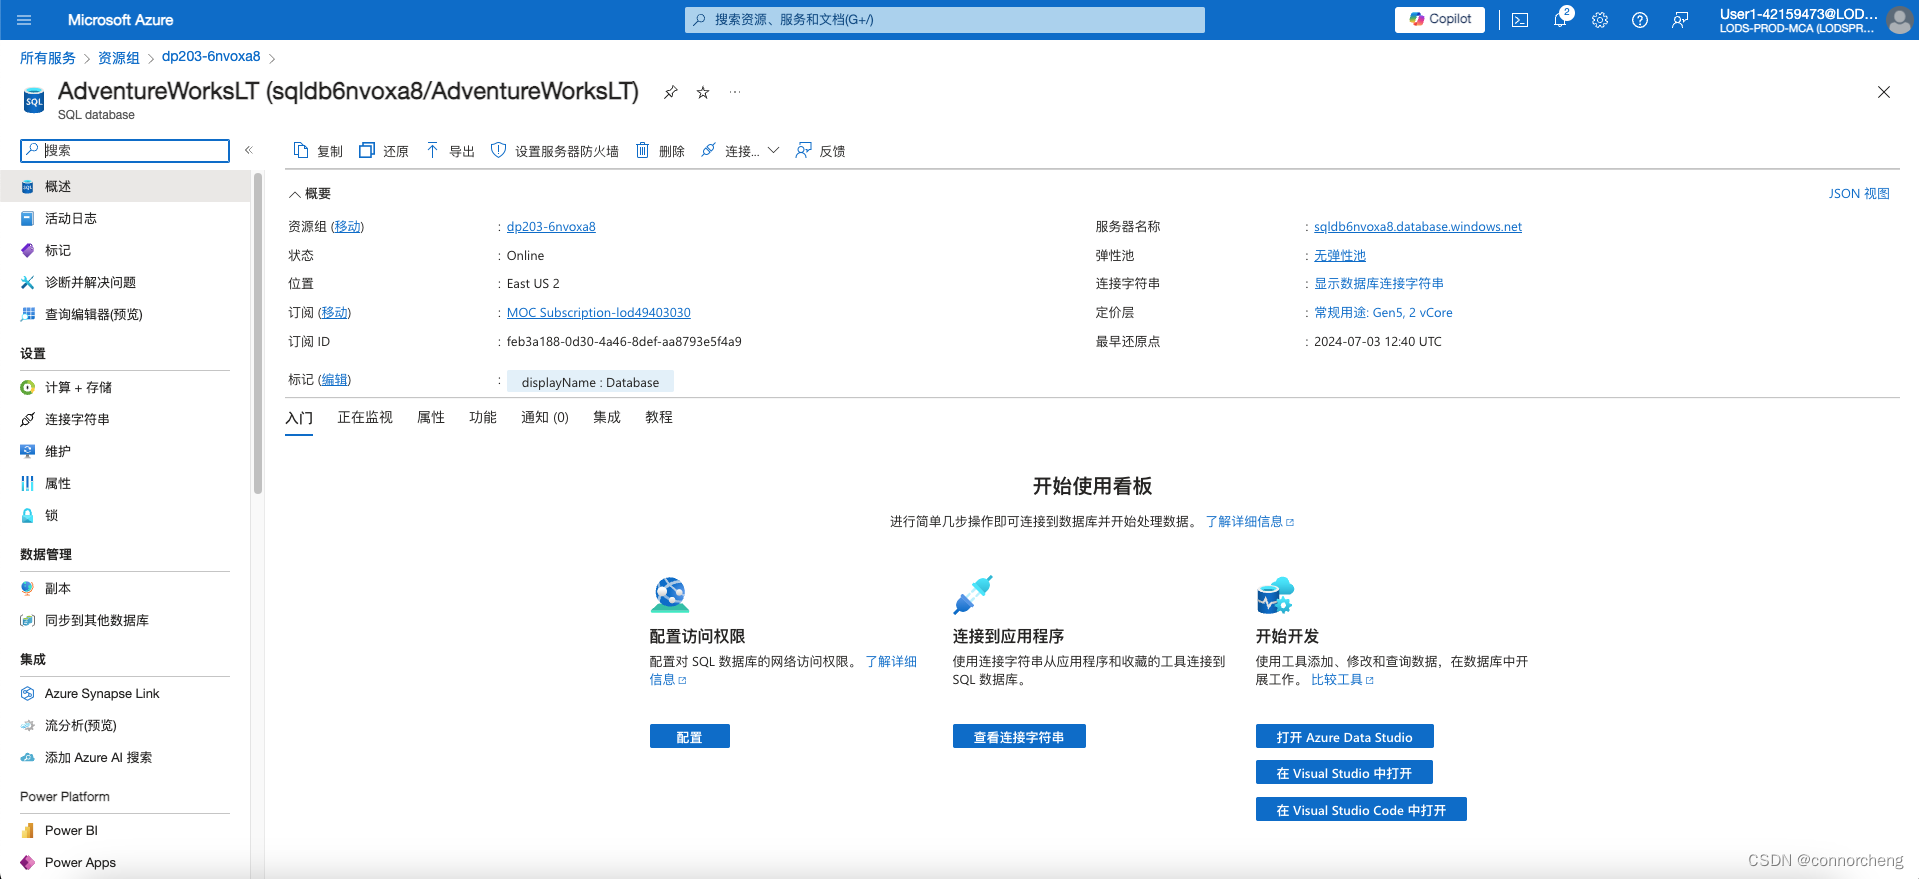1919x879 pixels.
Task: Click the 无弹性池 elastic pool link
Action: pyautogui.click(x=1339, y=256)
